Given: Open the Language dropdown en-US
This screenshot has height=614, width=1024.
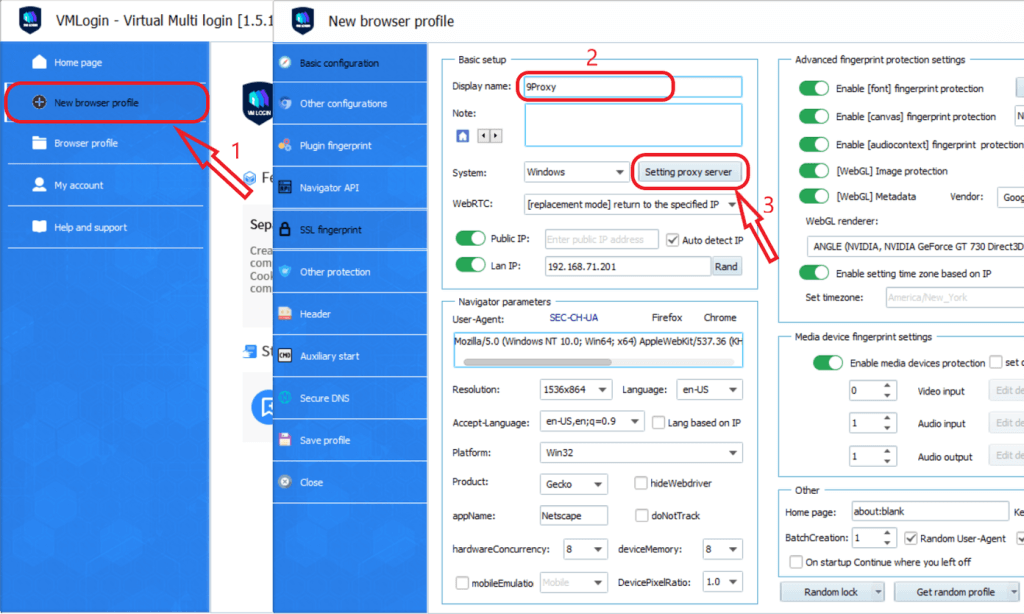Looking at the screenshot, I should 709,389.
